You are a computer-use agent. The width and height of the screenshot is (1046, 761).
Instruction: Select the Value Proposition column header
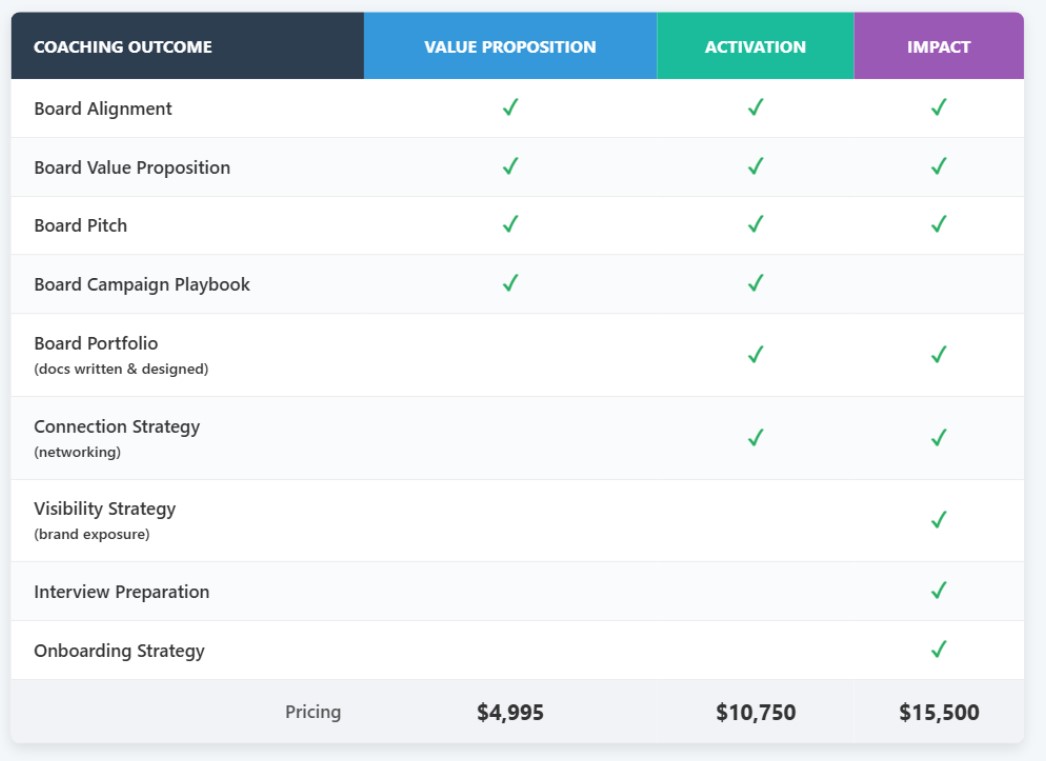click(x=510, y=47)
